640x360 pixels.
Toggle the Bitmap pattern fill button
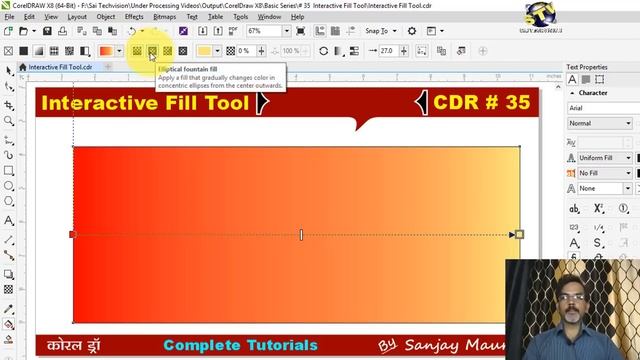(x=69, y=51)
